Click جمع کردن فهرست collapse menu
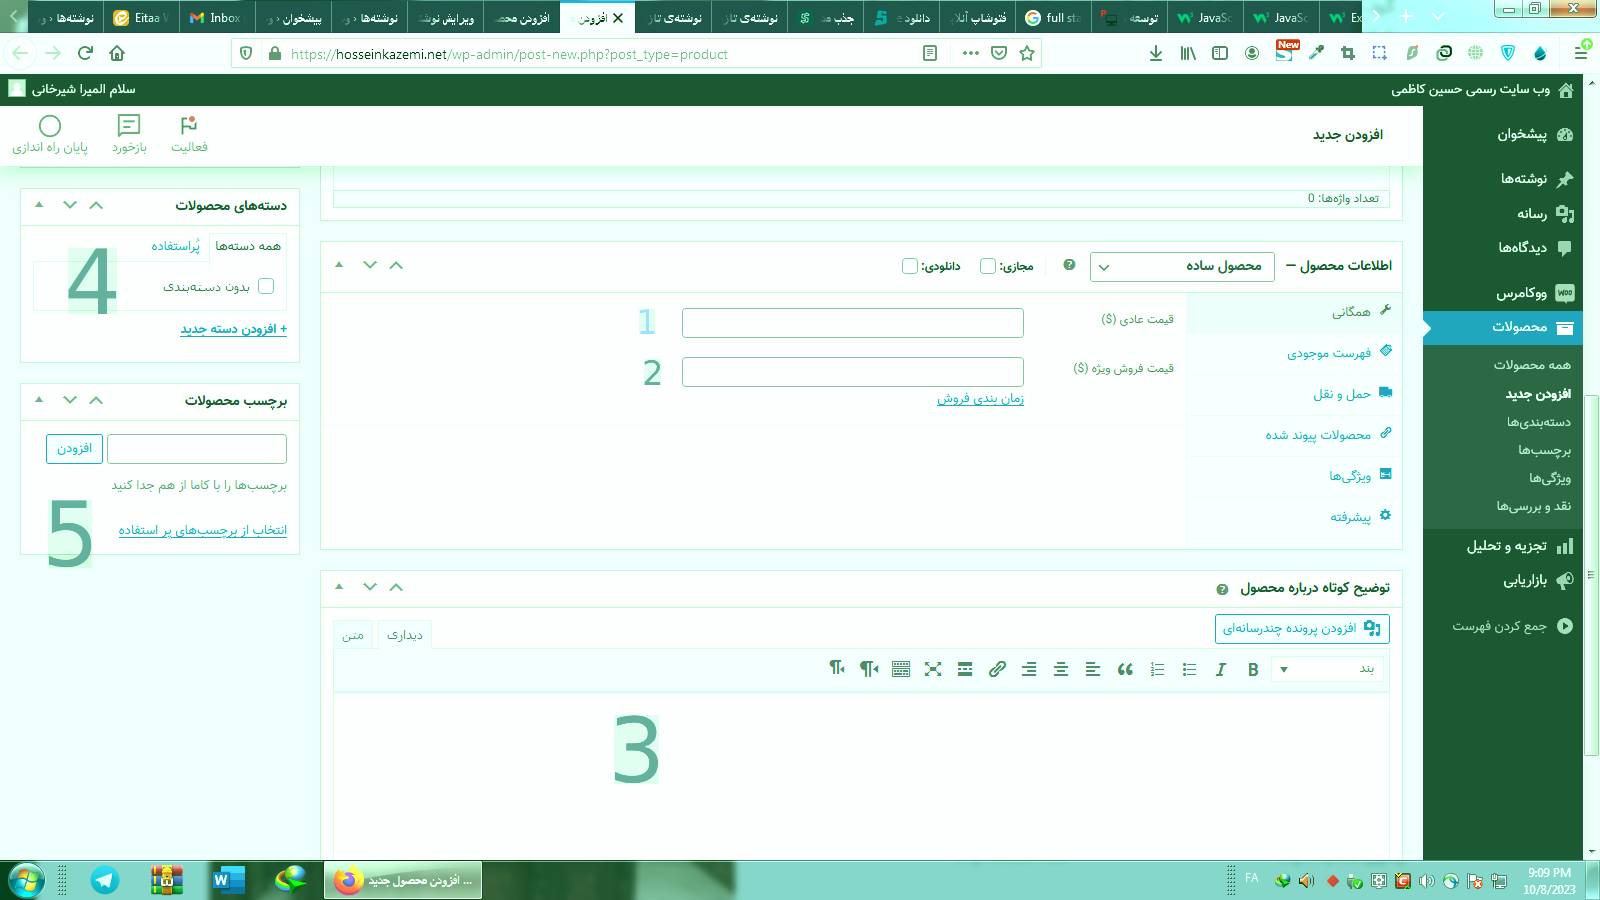 click(1503, 626)
